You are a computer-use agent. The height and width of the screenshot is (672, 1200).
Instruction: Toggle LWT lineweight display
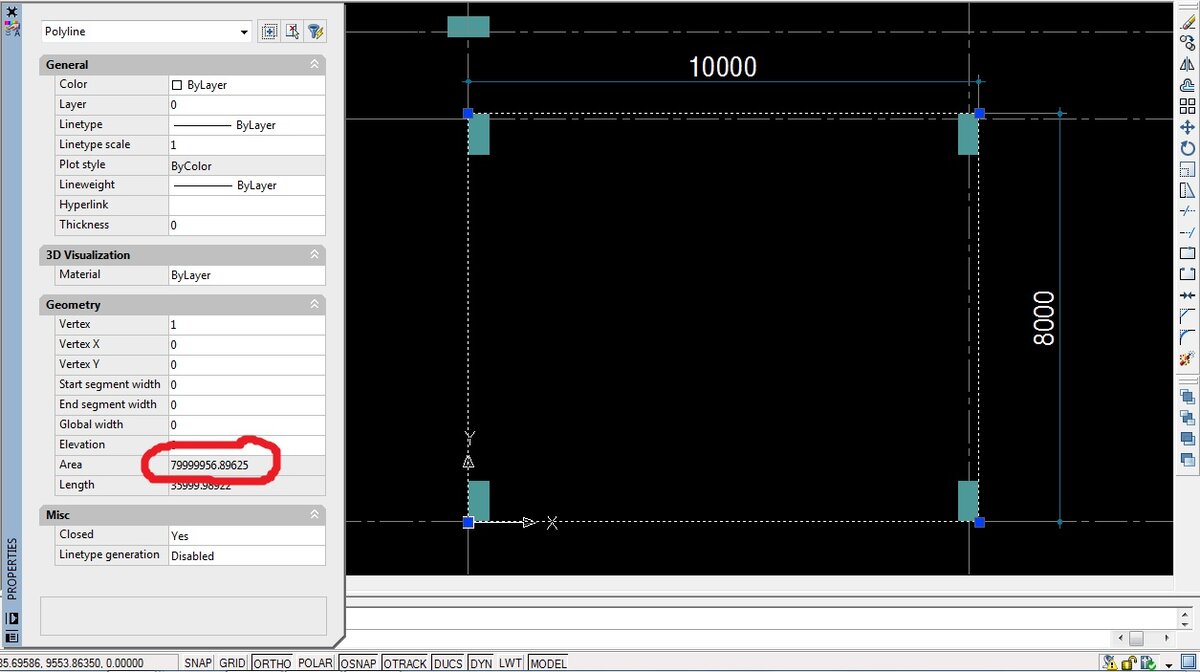(x=510, y=663)
